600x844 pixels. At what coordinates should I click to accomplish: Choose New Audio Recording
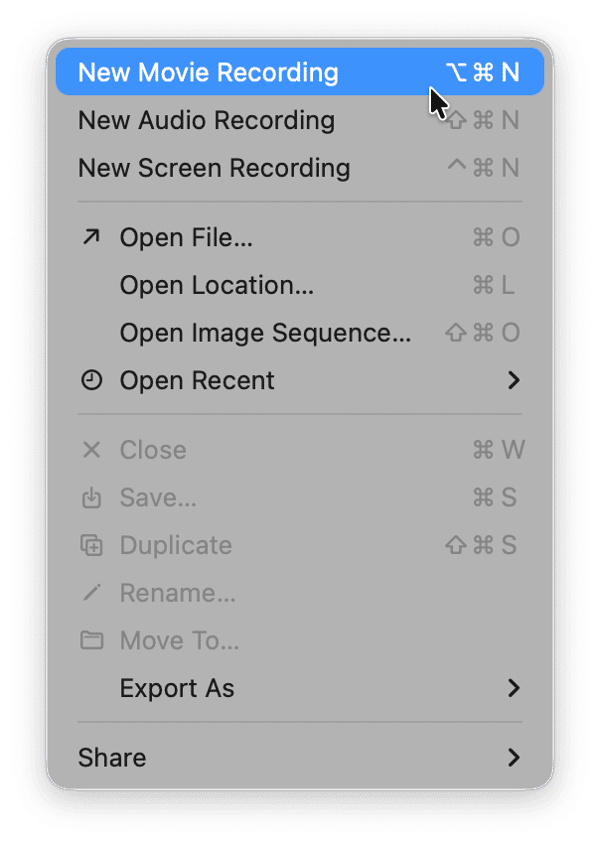pos(206,120)
